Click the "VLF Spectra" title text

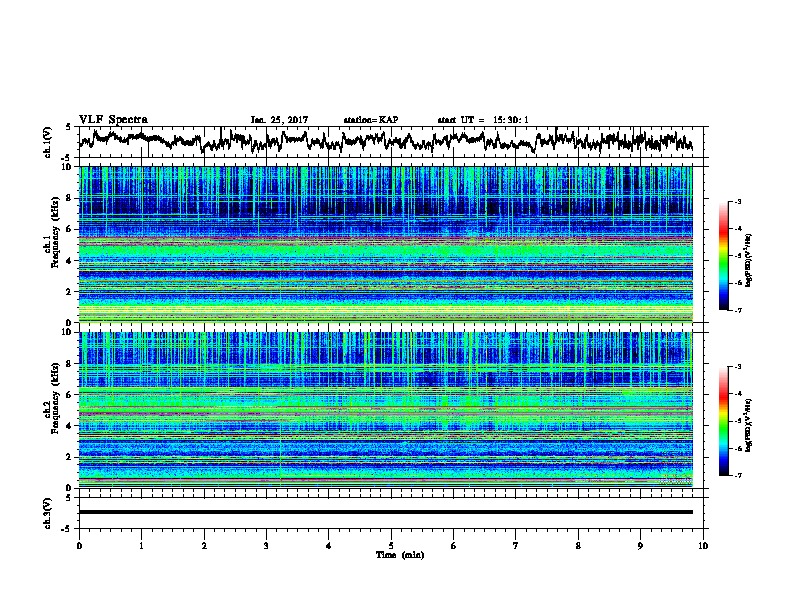pos(113,120)
